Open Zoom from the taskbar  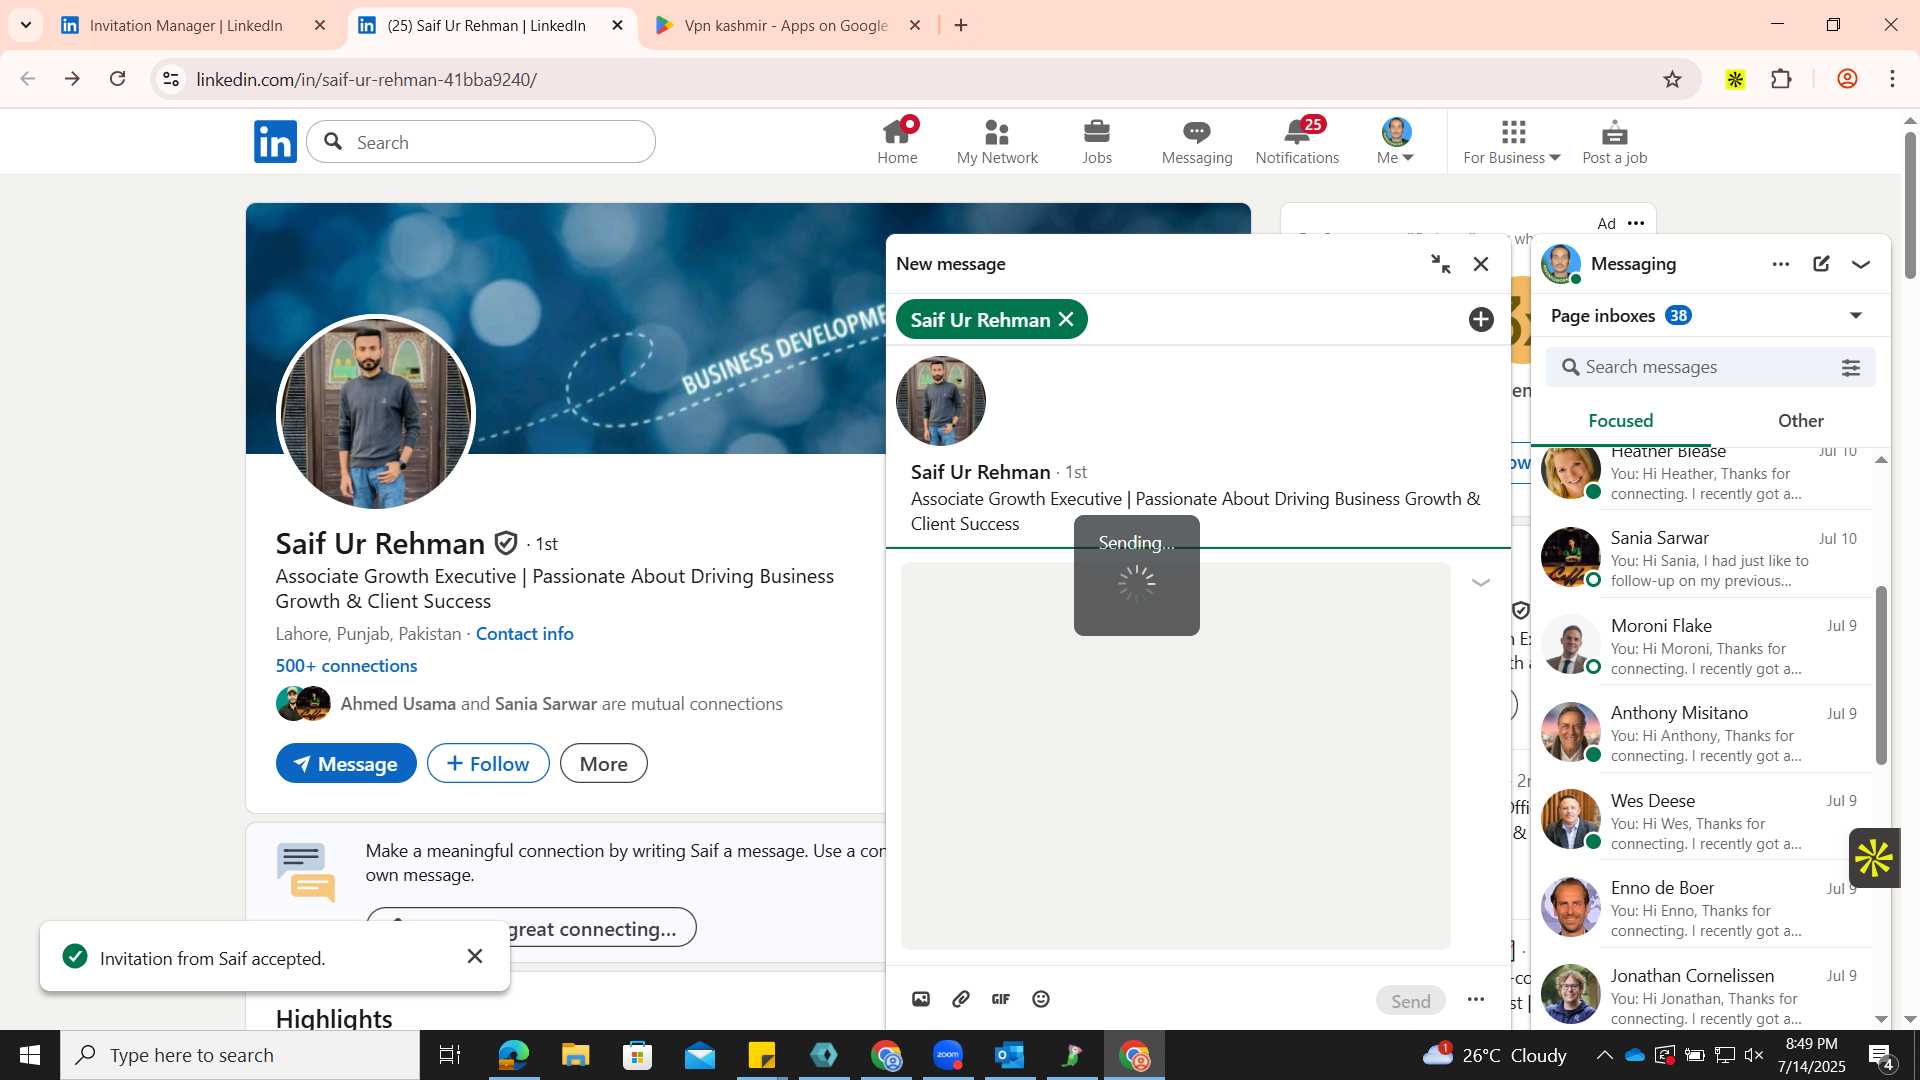click(948, 1055)
